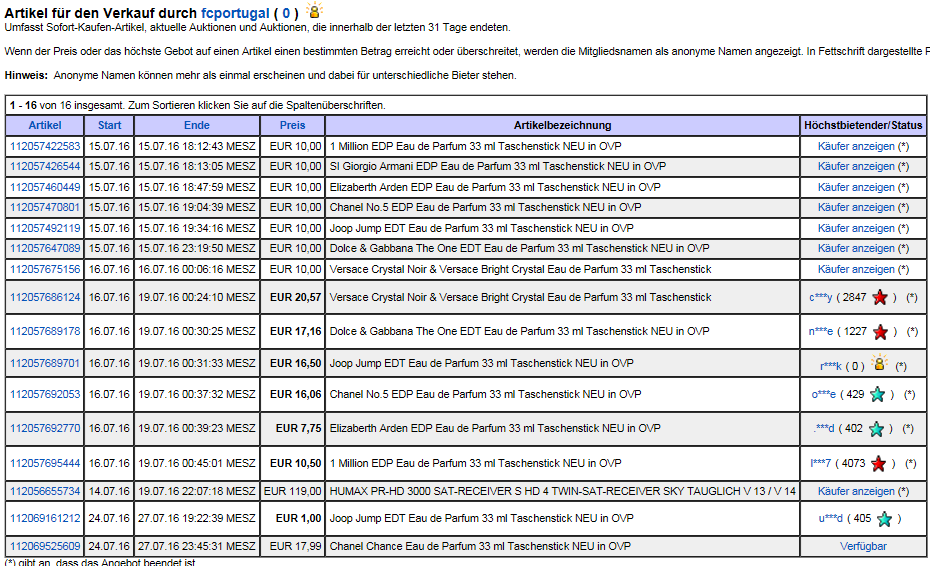Select price EUR 17,99
Viewport: 930px width, 566px height.
coord(295,546)
